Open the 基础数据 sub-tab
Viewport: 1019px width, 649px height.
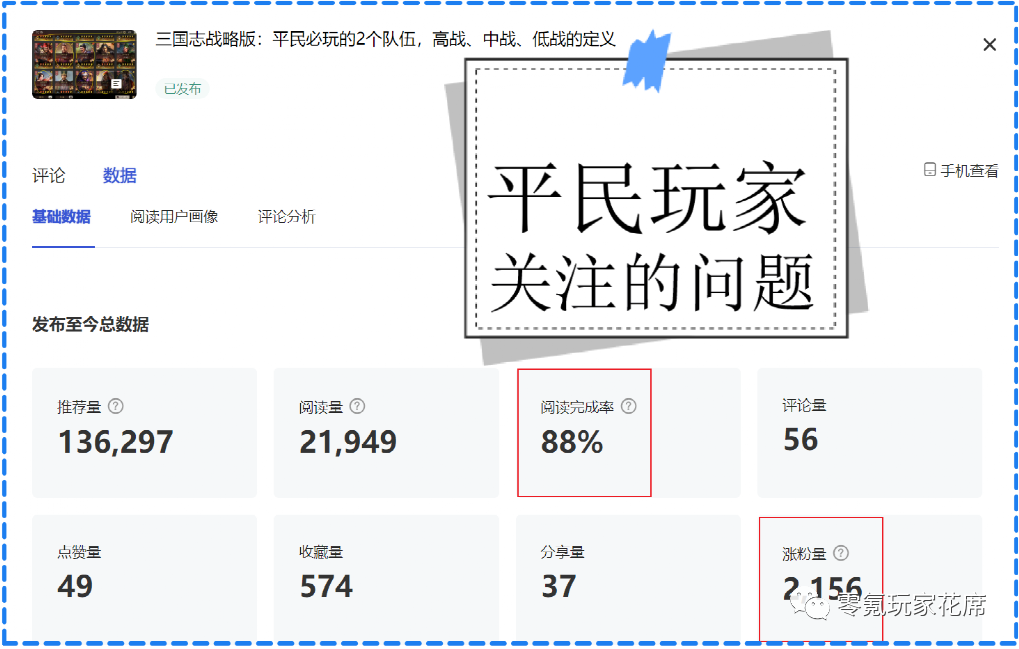point(62,217)
